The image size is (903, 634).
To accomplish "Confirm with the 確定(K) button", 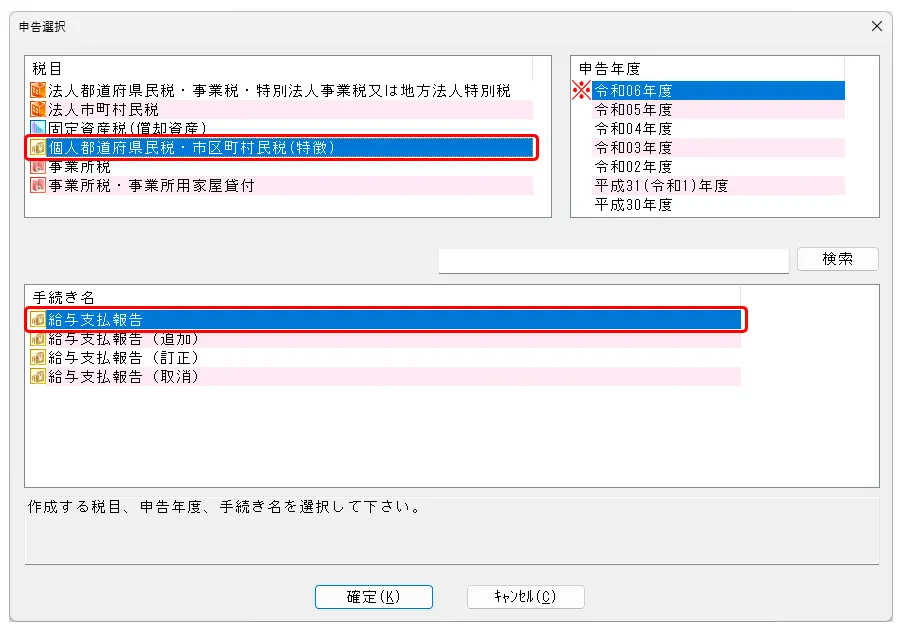I will (x=374, y=597).
